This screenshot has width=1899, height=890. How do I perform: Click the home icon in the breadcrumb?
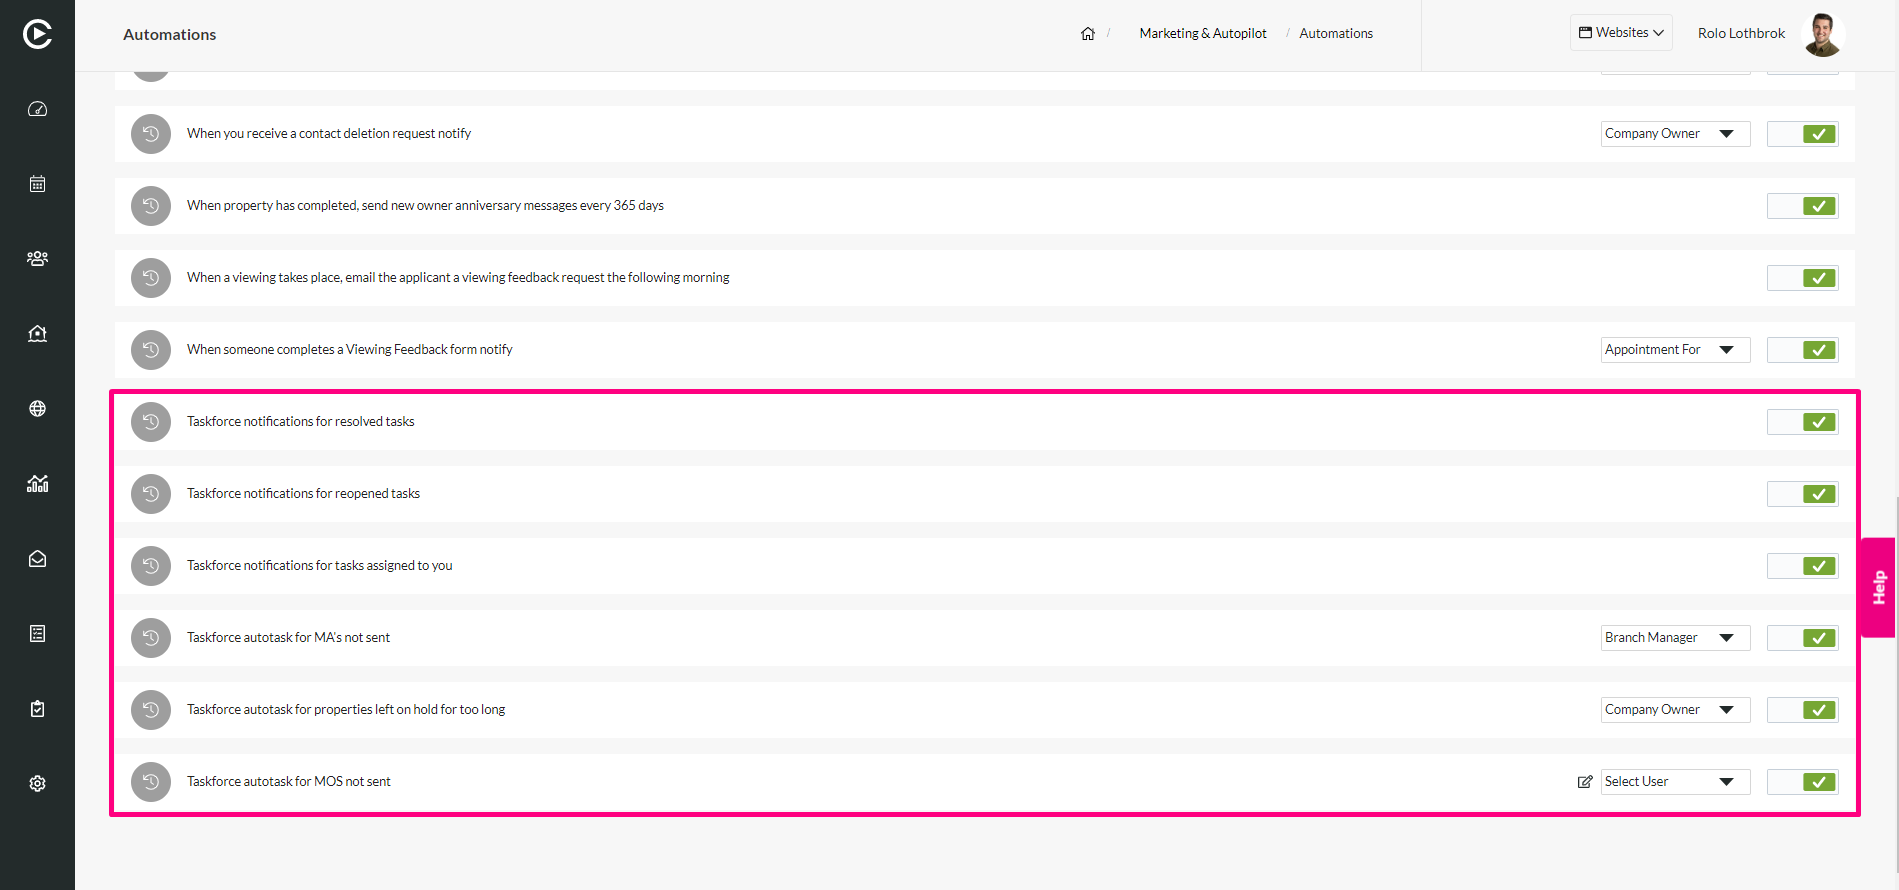1088,34
